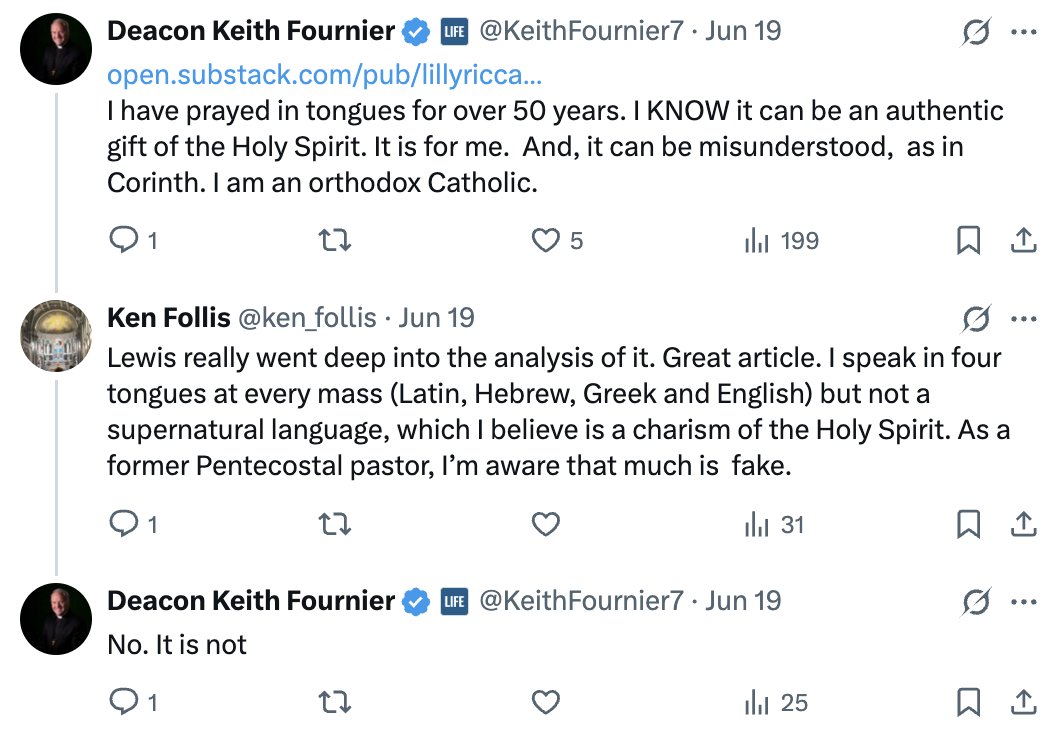The width and height of the screenshot is (1064, 742).
Task: Retweet the 'No. It is not' reply
Action: click(x=334, y=703)
